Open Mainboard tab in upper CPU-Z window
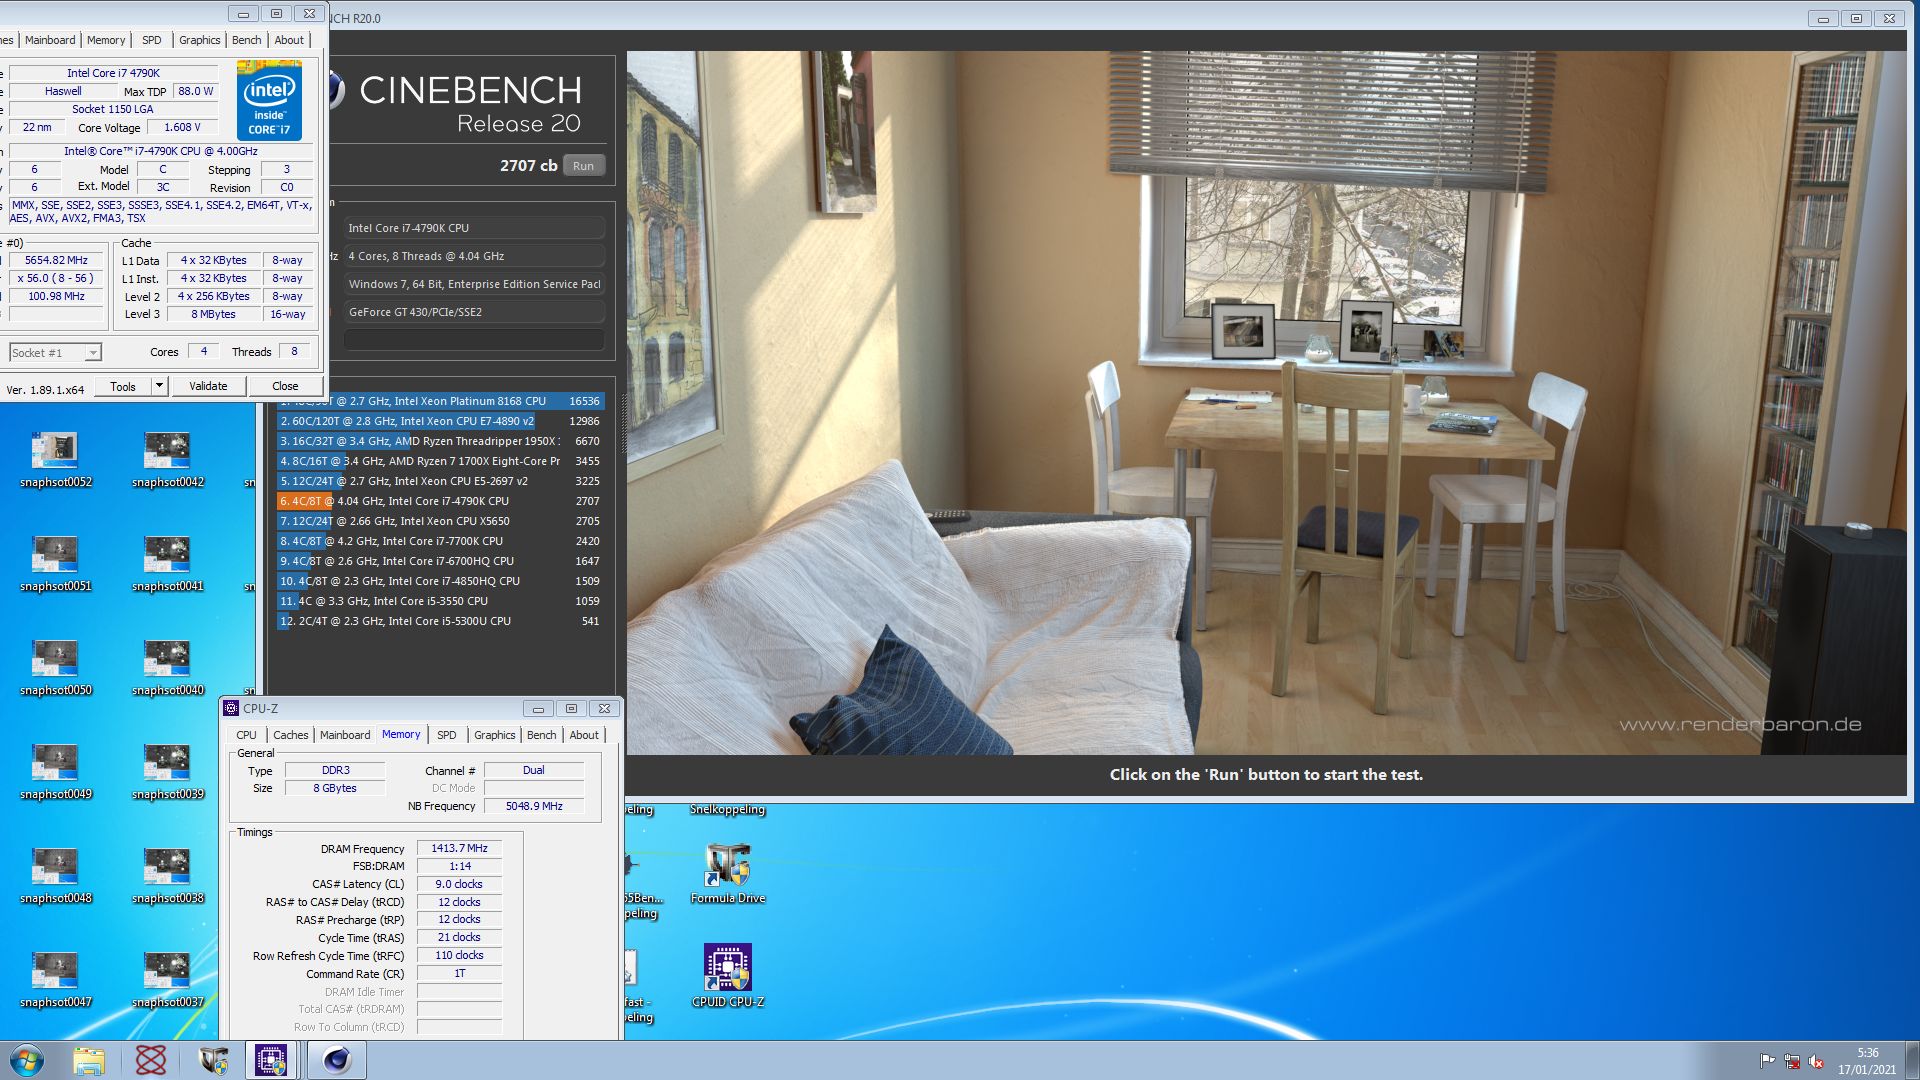This screenshot has height=1080, width=1920. click(50, 40)
